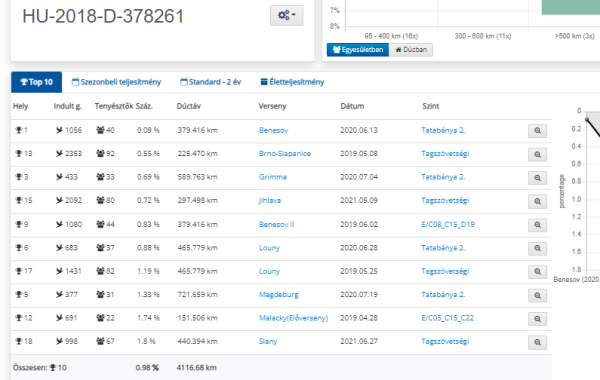600x380 pixels.
Task: Click the green bar in top chart
Action: [571, 7]
